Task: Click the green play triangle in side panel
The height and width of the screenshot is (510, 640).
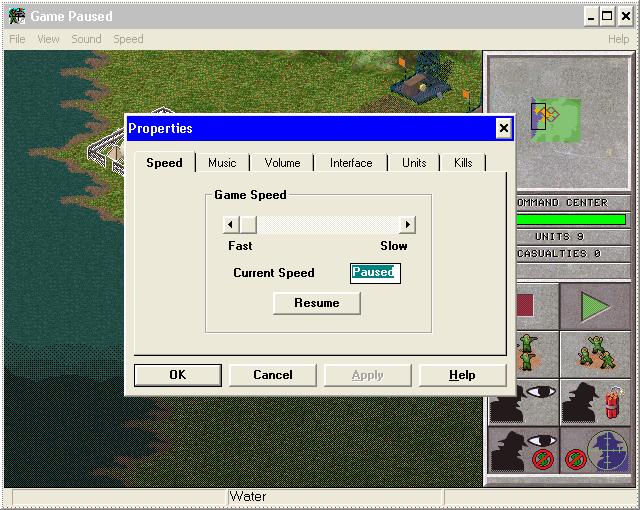Action: coord(595,306)
